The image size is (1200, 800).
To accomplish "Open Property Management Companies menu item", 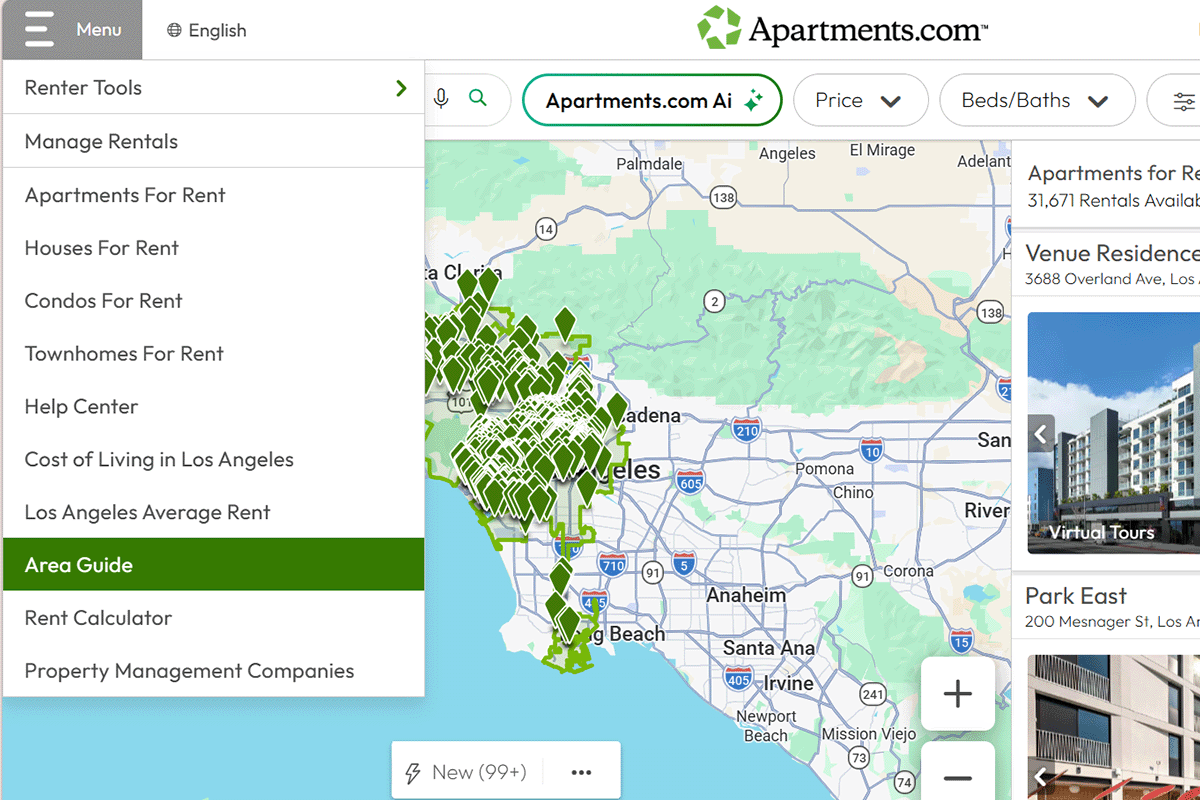I will click(213, 671).
